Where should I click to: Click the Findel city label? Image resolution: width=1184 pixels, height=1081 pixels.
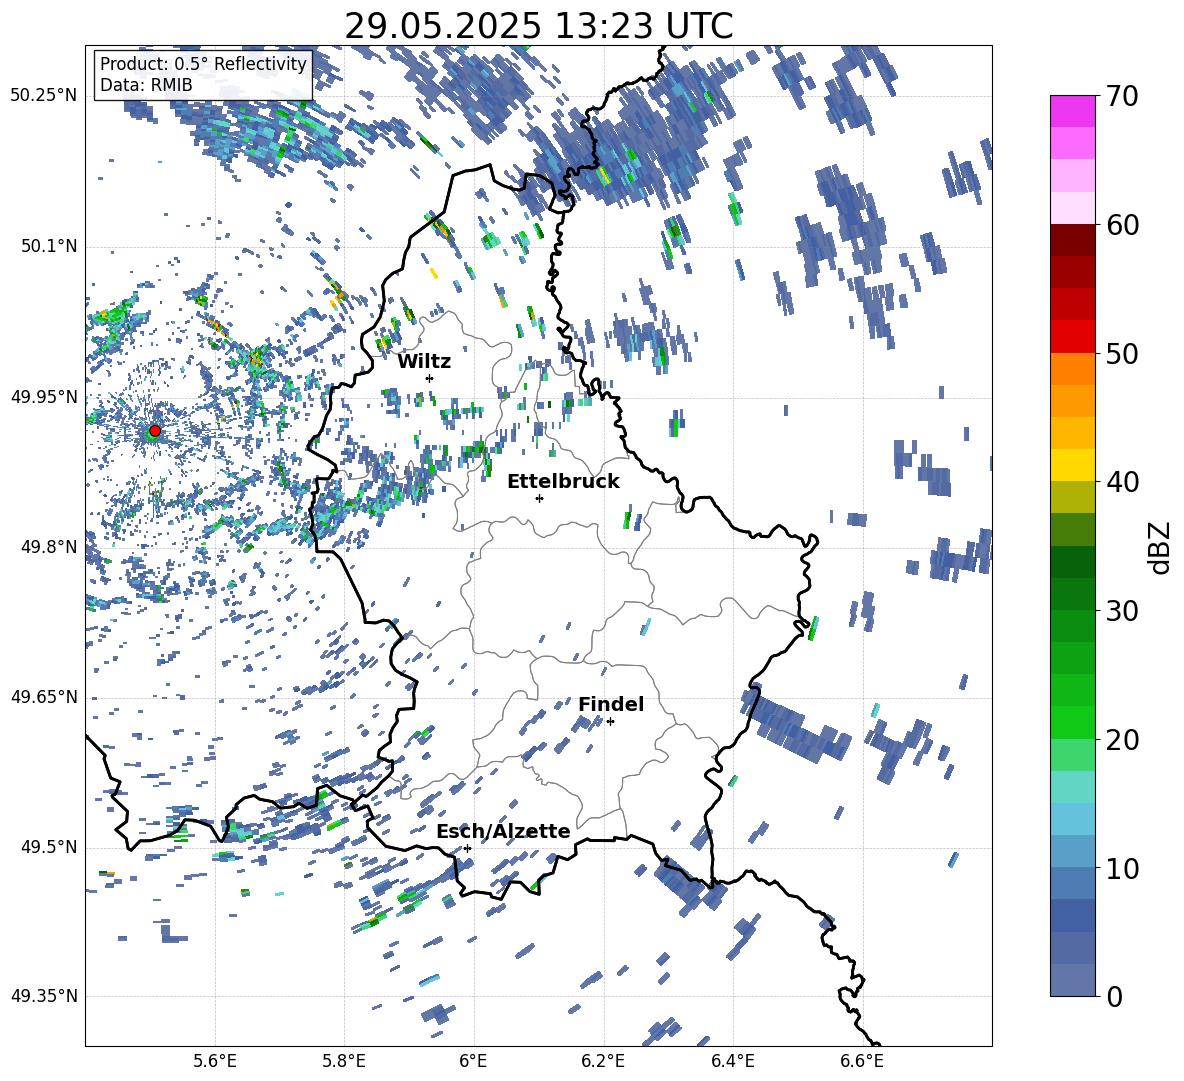(611, 704)
